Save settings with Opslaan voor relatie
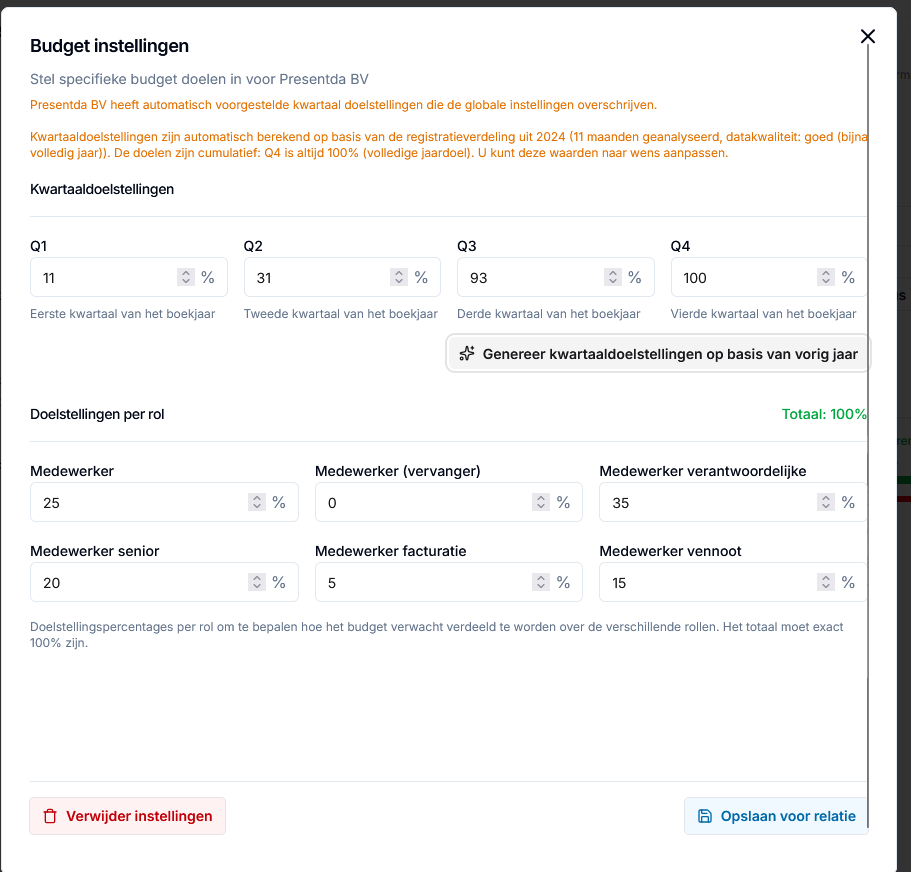911x872 pixels. pos(776,816)
